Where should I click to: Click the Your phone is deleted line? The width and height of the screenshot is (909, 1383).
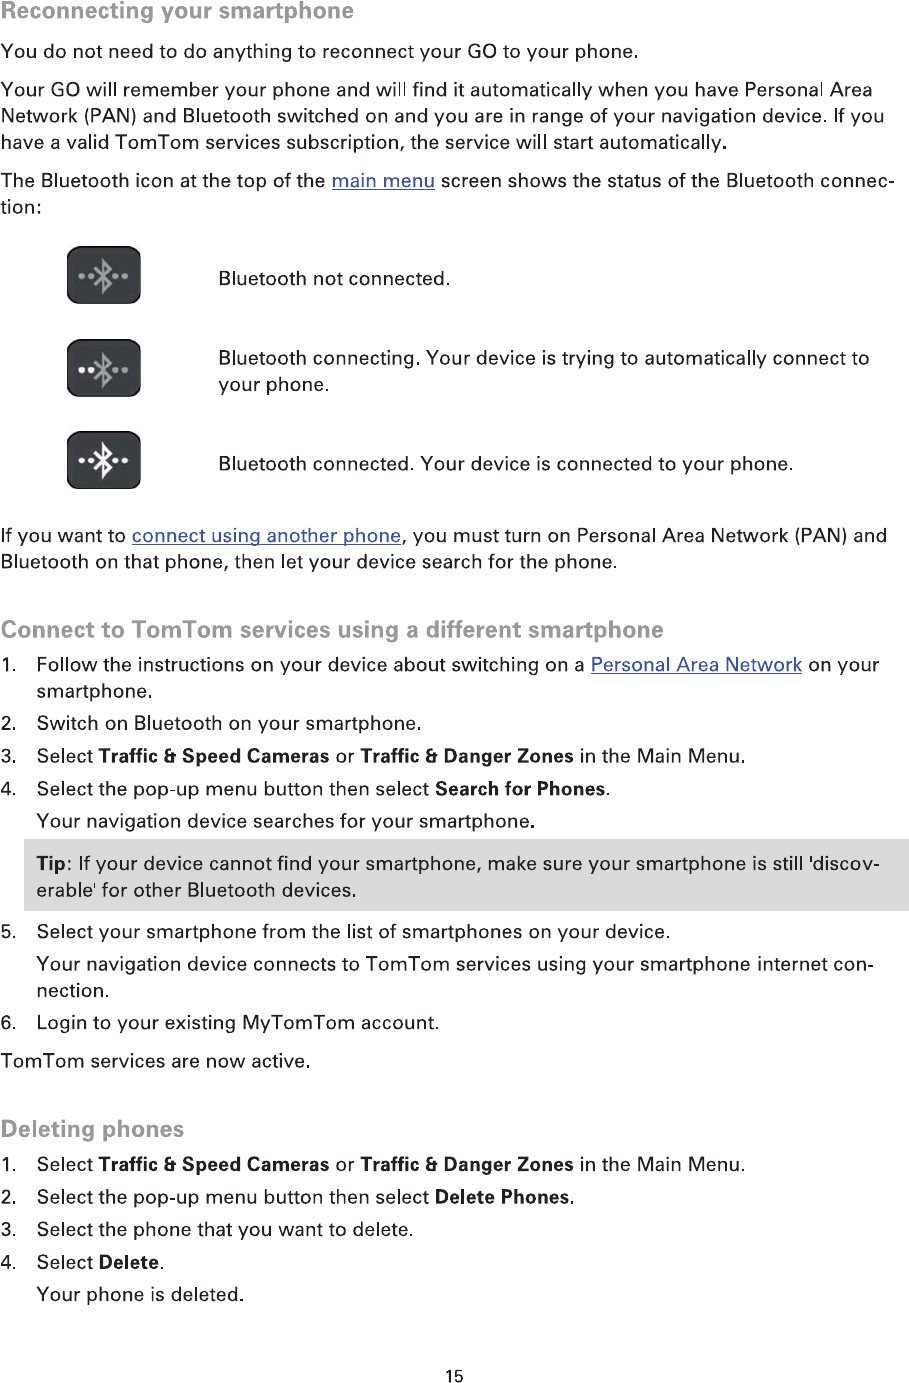tap(140, 1295)
